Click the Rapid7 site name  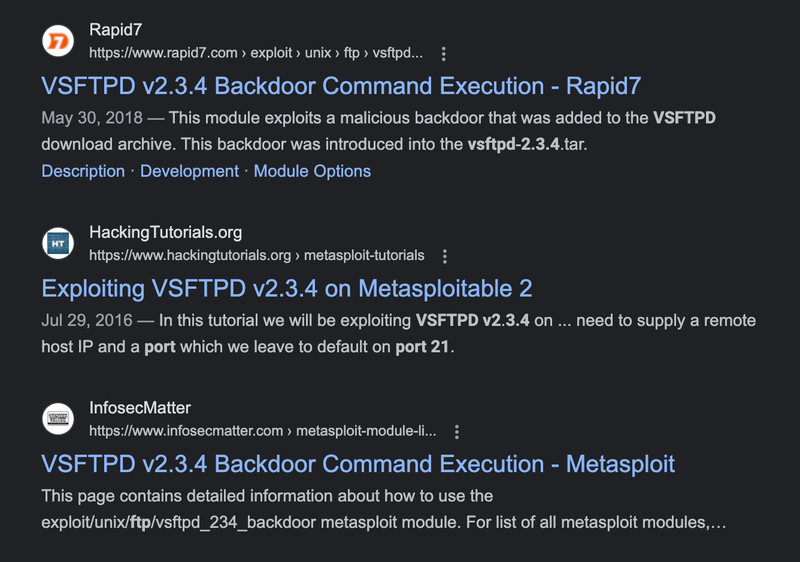tap(116, 31)
